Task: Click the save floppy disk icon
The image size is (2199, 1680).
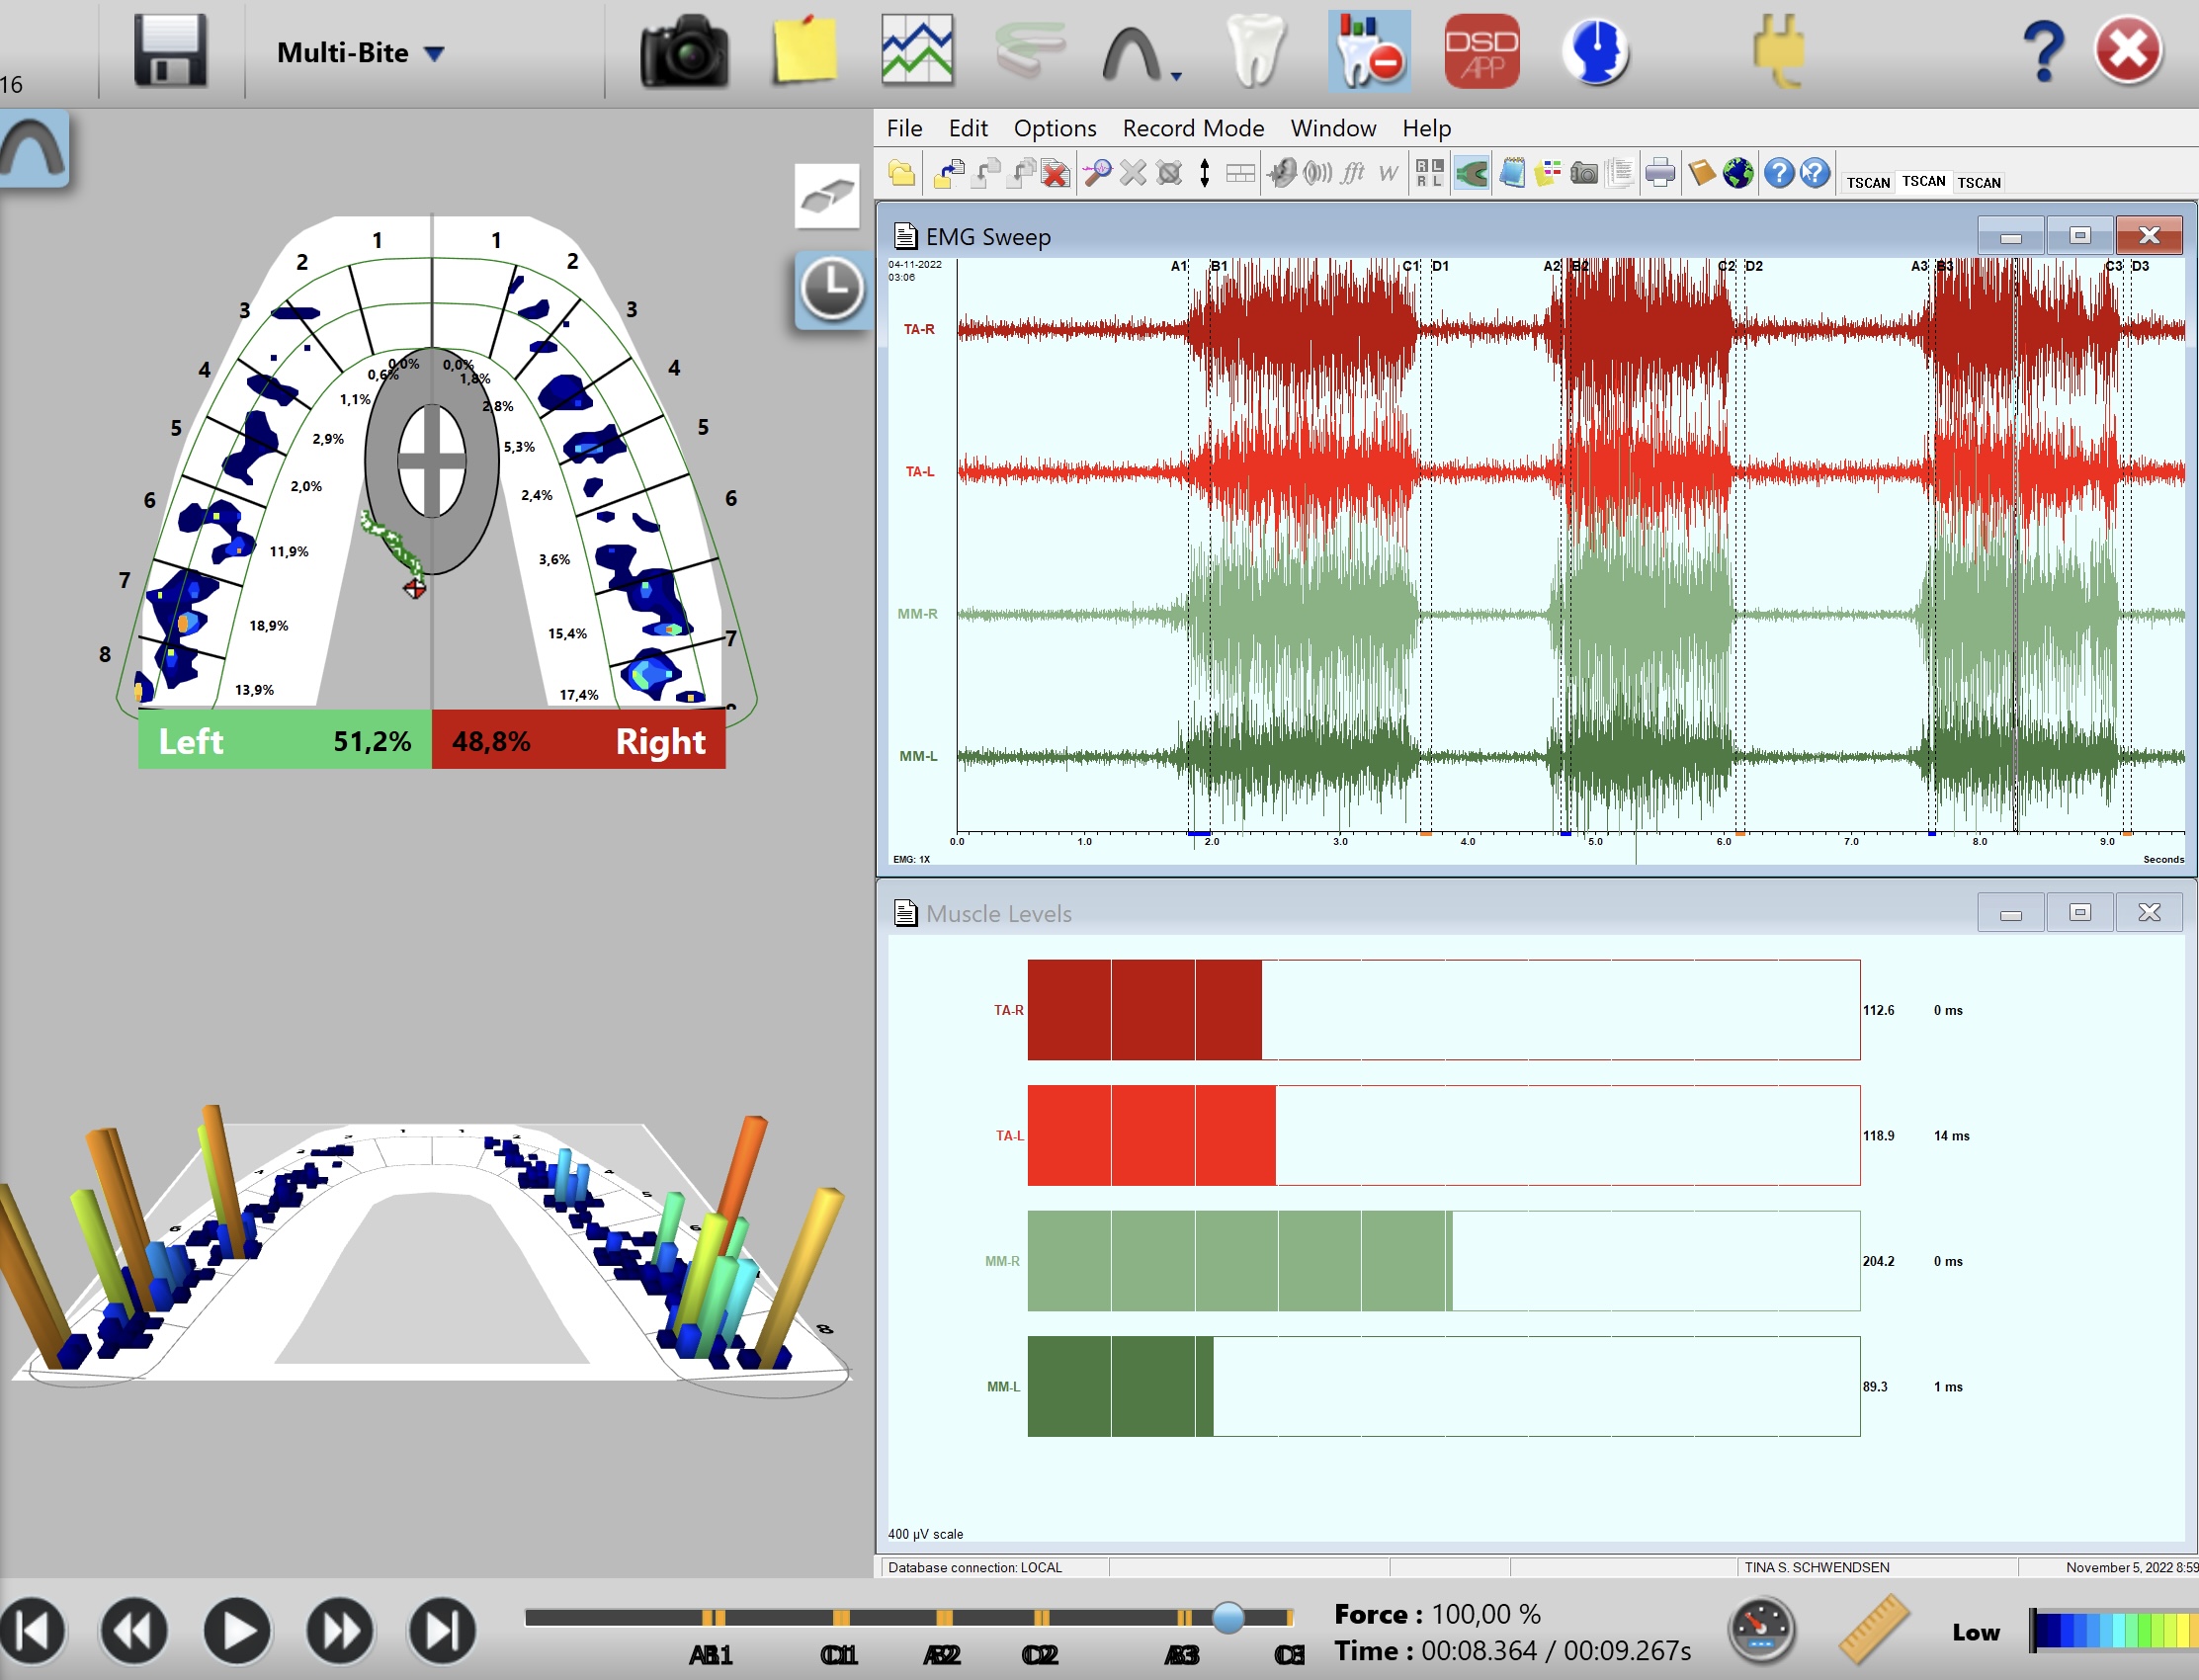Action: [x=170, y=51]
